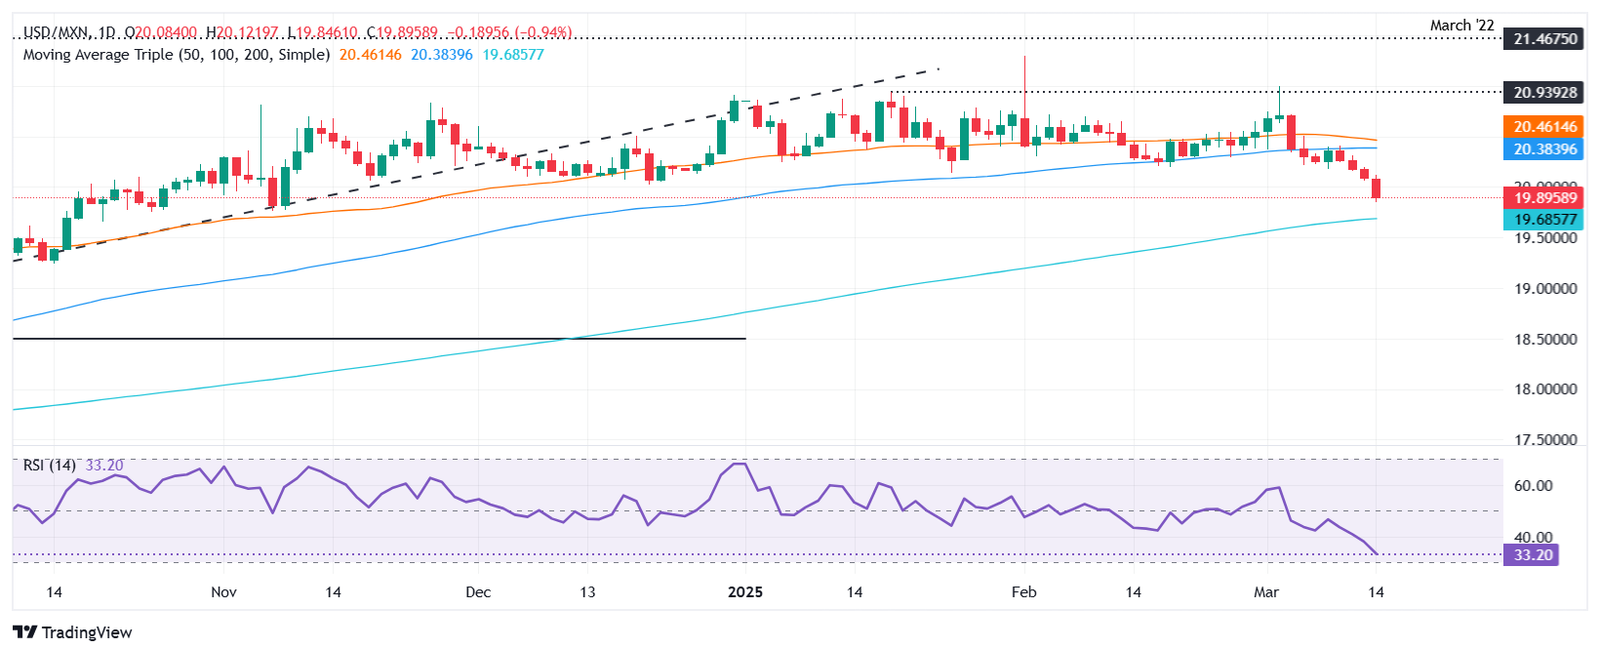
Task: Click the March '22 level annotation
Action: 1463,25
